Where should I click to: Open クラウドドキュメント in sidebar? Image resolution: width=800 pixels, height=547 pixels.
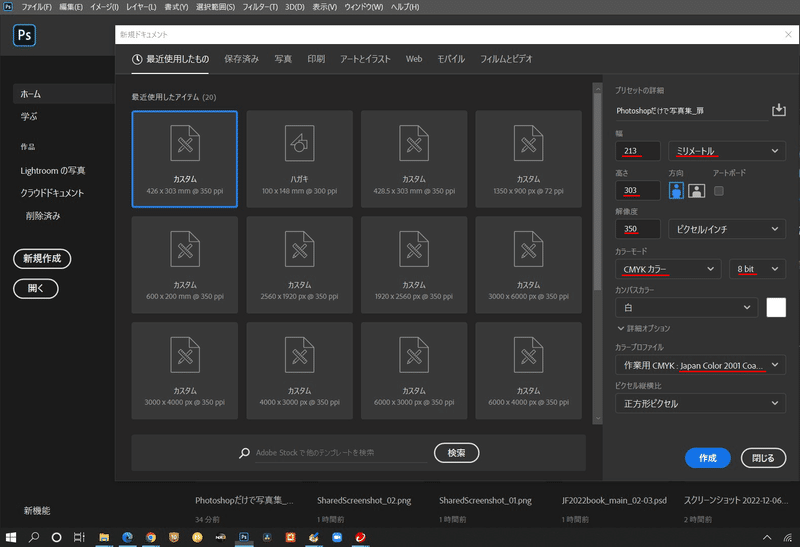52,193
